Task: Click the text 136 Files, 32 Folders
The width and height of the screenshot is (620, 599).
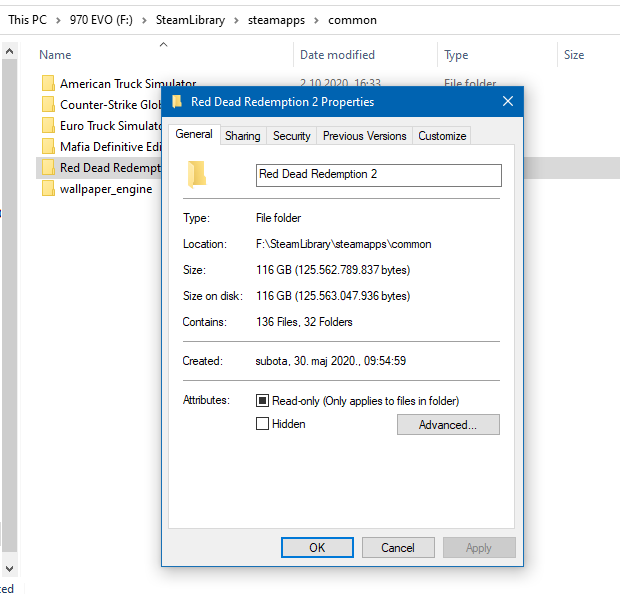Action: (304, 322)
